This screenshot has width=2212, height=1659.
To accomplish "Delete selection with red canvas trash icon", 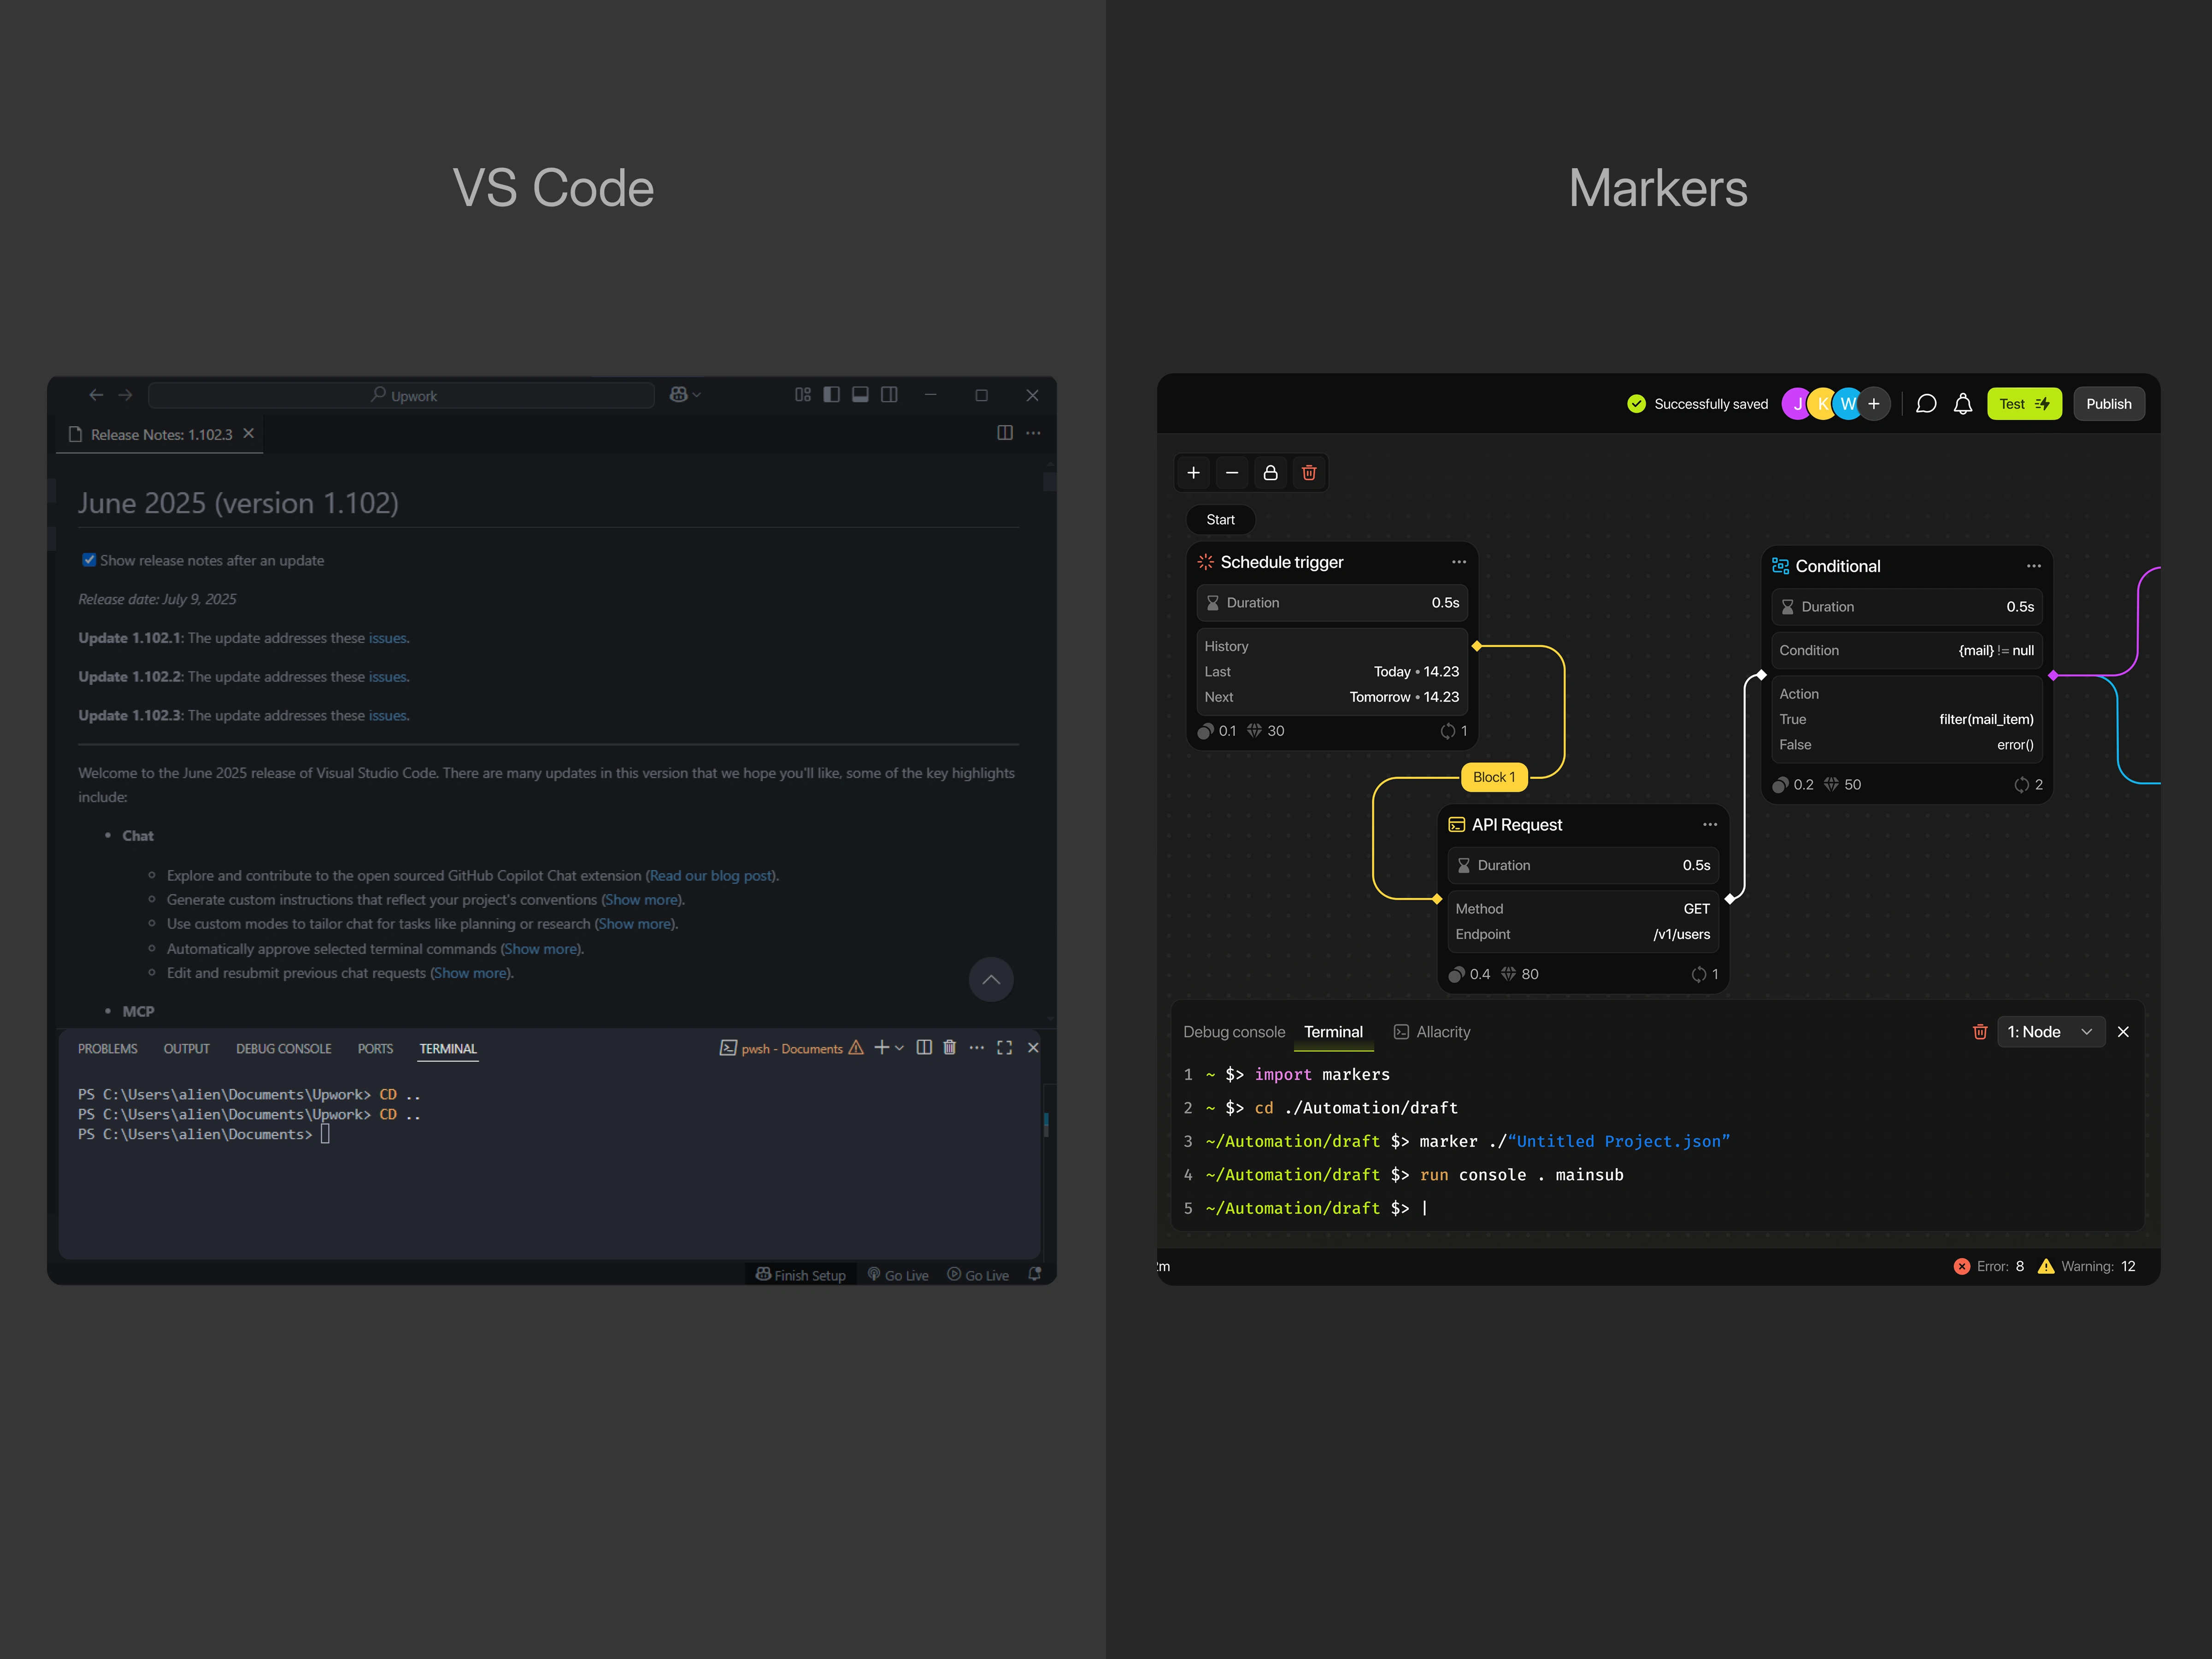I will coord(1309,473).
